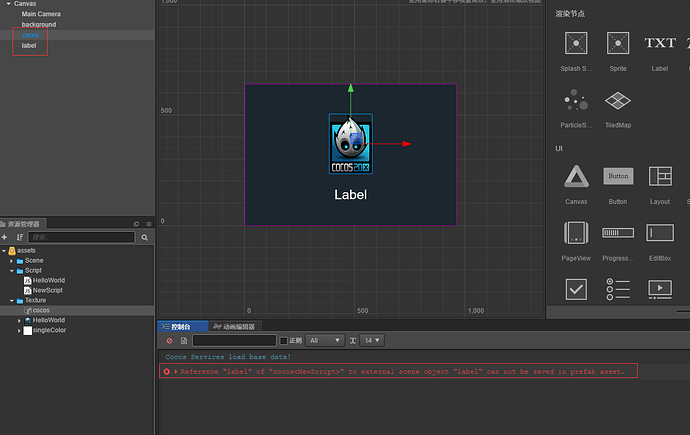This screenshot has height=435, width=690.
Task: Collapse the Script folder
Action: tap(11, 271)
